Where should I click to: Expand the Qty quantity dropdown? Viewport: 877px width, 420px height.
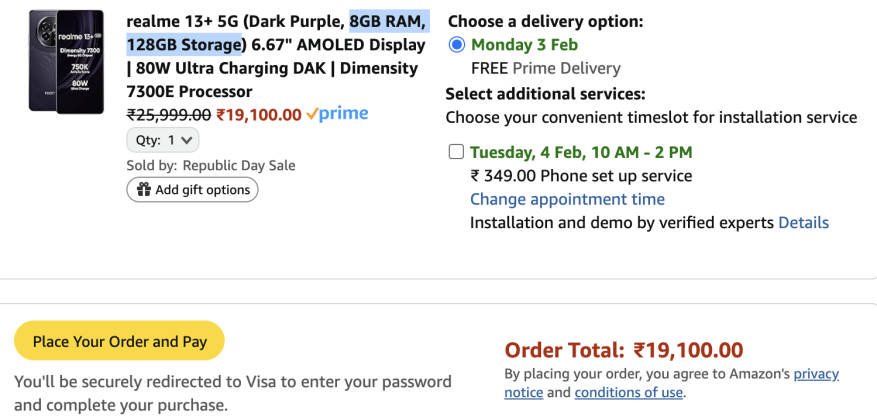(162, 140)
